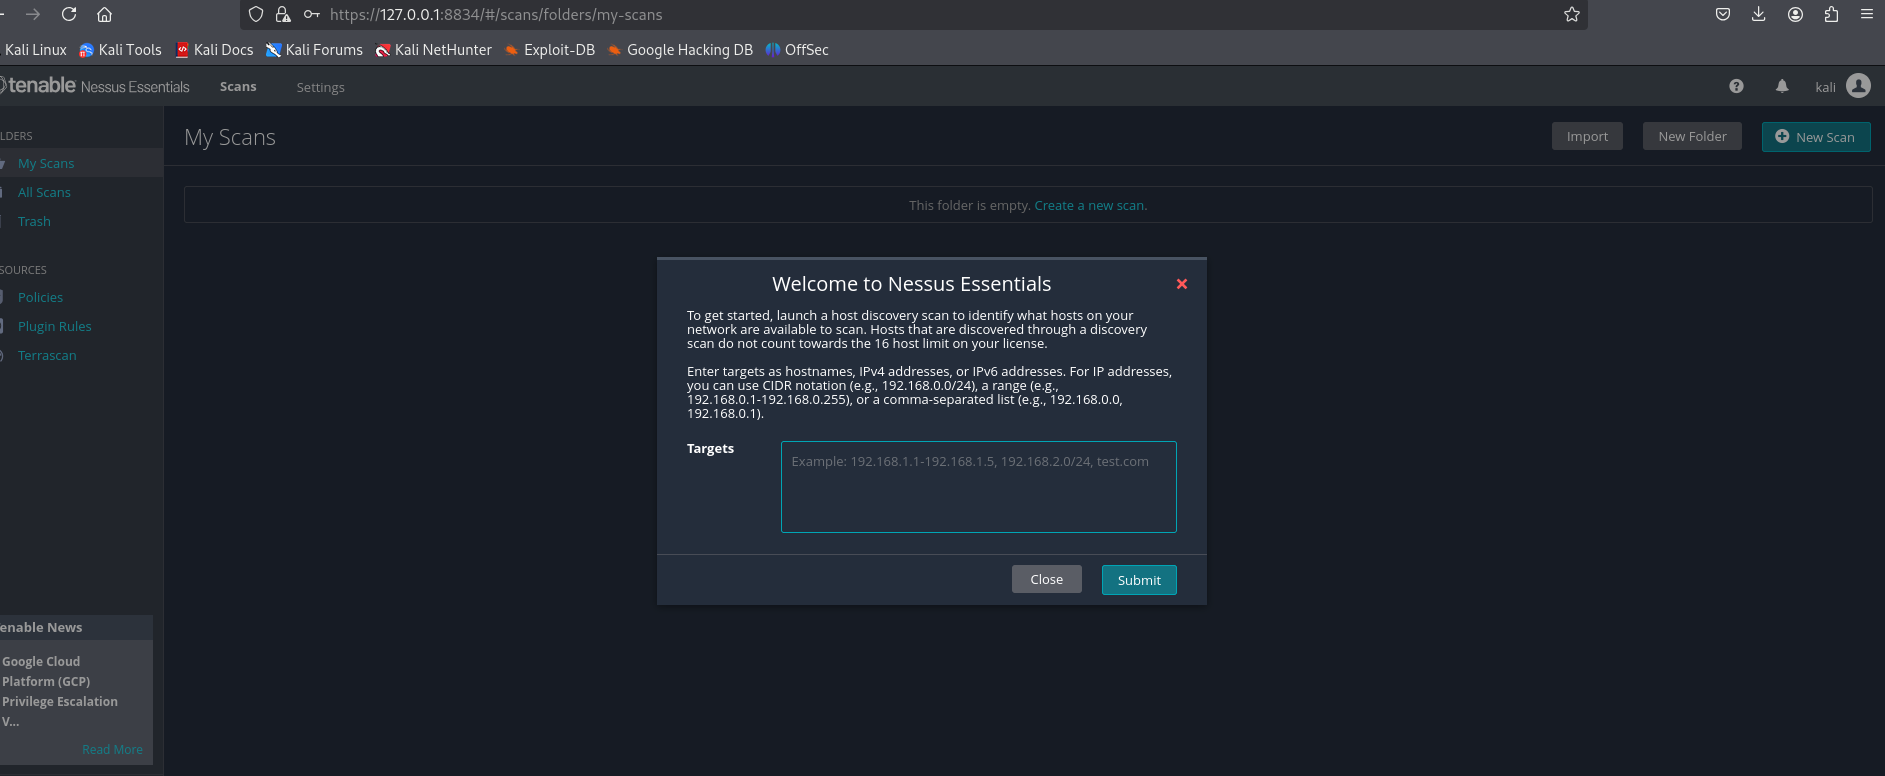Open the kali user avatar menu

[1858, 86]
